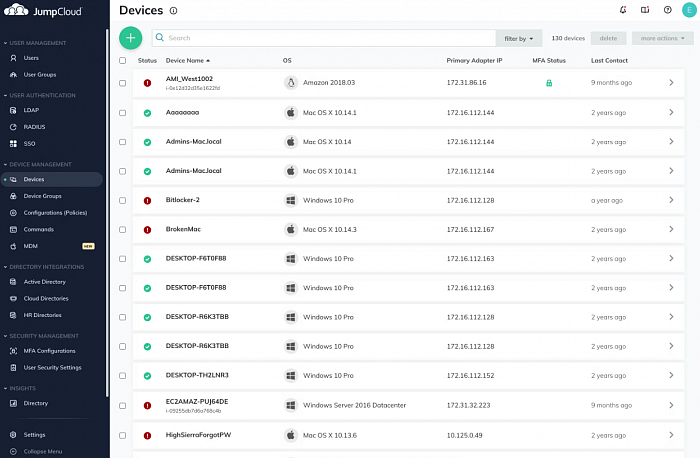The width and height of the screenshot is (700, 458).
Task: Click the green add device plus button
Action: coord(130,38)
